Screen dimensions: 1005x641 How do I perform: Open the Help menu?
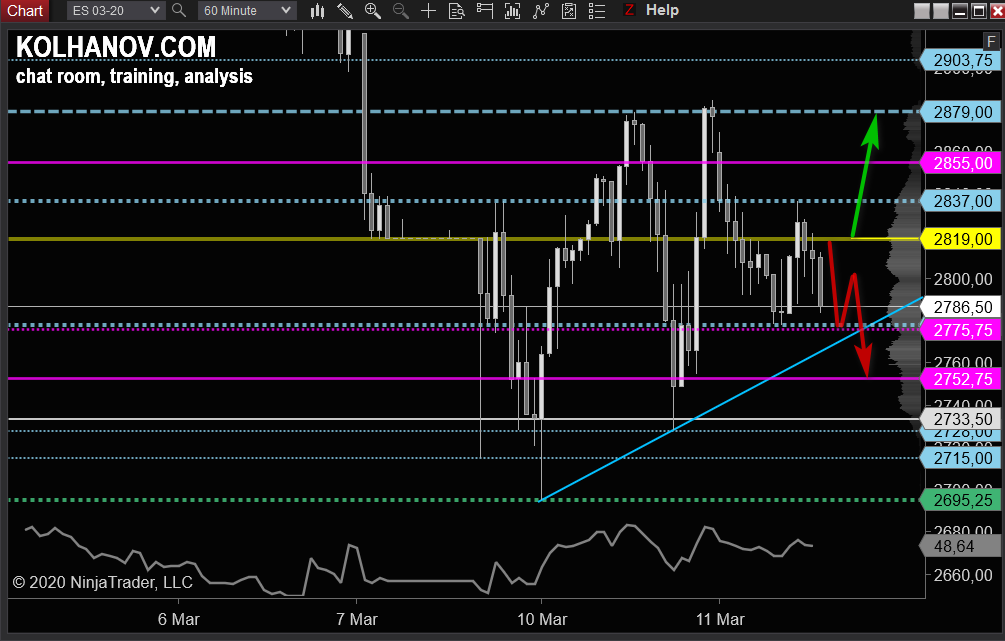pos(662,11)
